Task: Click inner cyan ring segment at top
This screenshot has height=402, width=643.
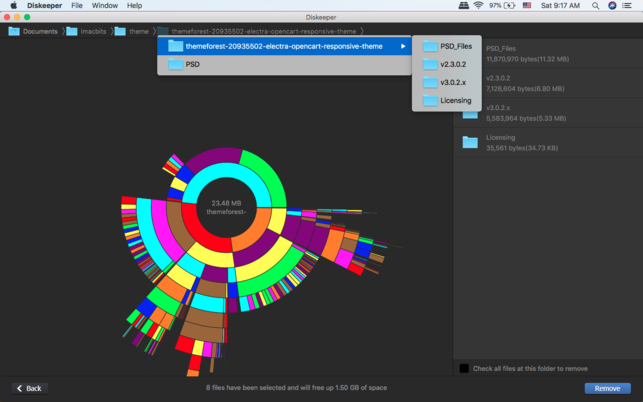Action: (x=226, y=170)
